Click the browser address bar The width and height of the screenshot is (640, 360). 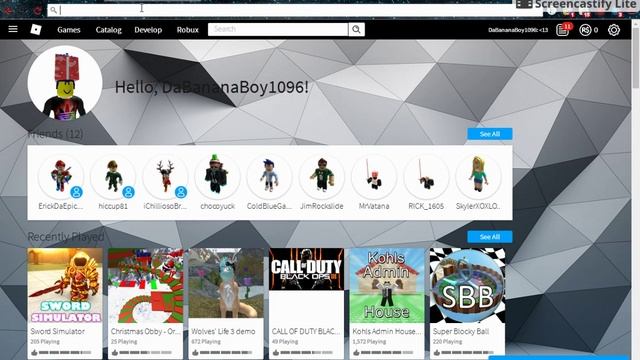[x=295, y=10]
